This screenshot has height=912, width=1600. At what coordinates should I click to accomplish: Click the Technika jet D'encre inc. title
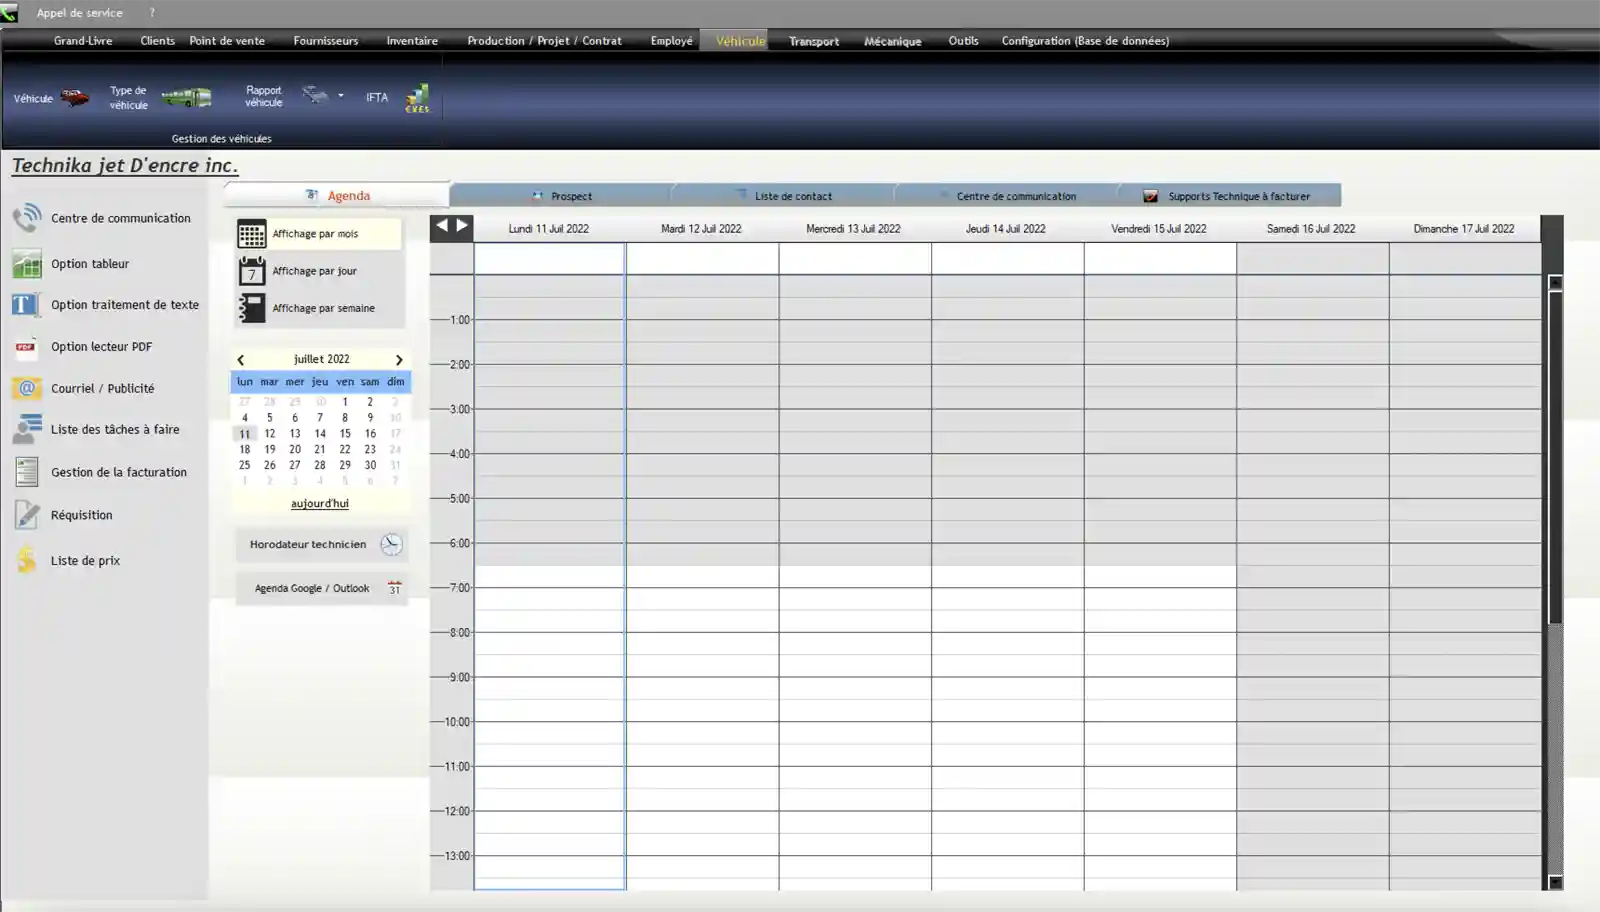pos(125,166)
